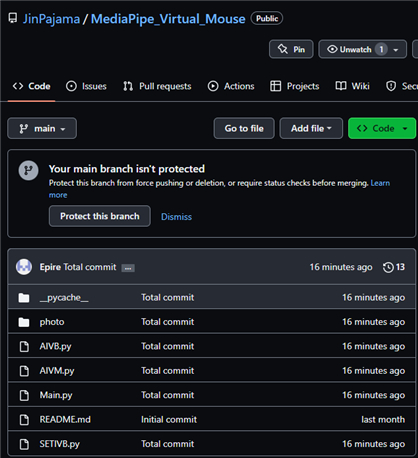Open the JinPajama owner profile link
This screenshot has height=458, width=418.
click(51, 19)
